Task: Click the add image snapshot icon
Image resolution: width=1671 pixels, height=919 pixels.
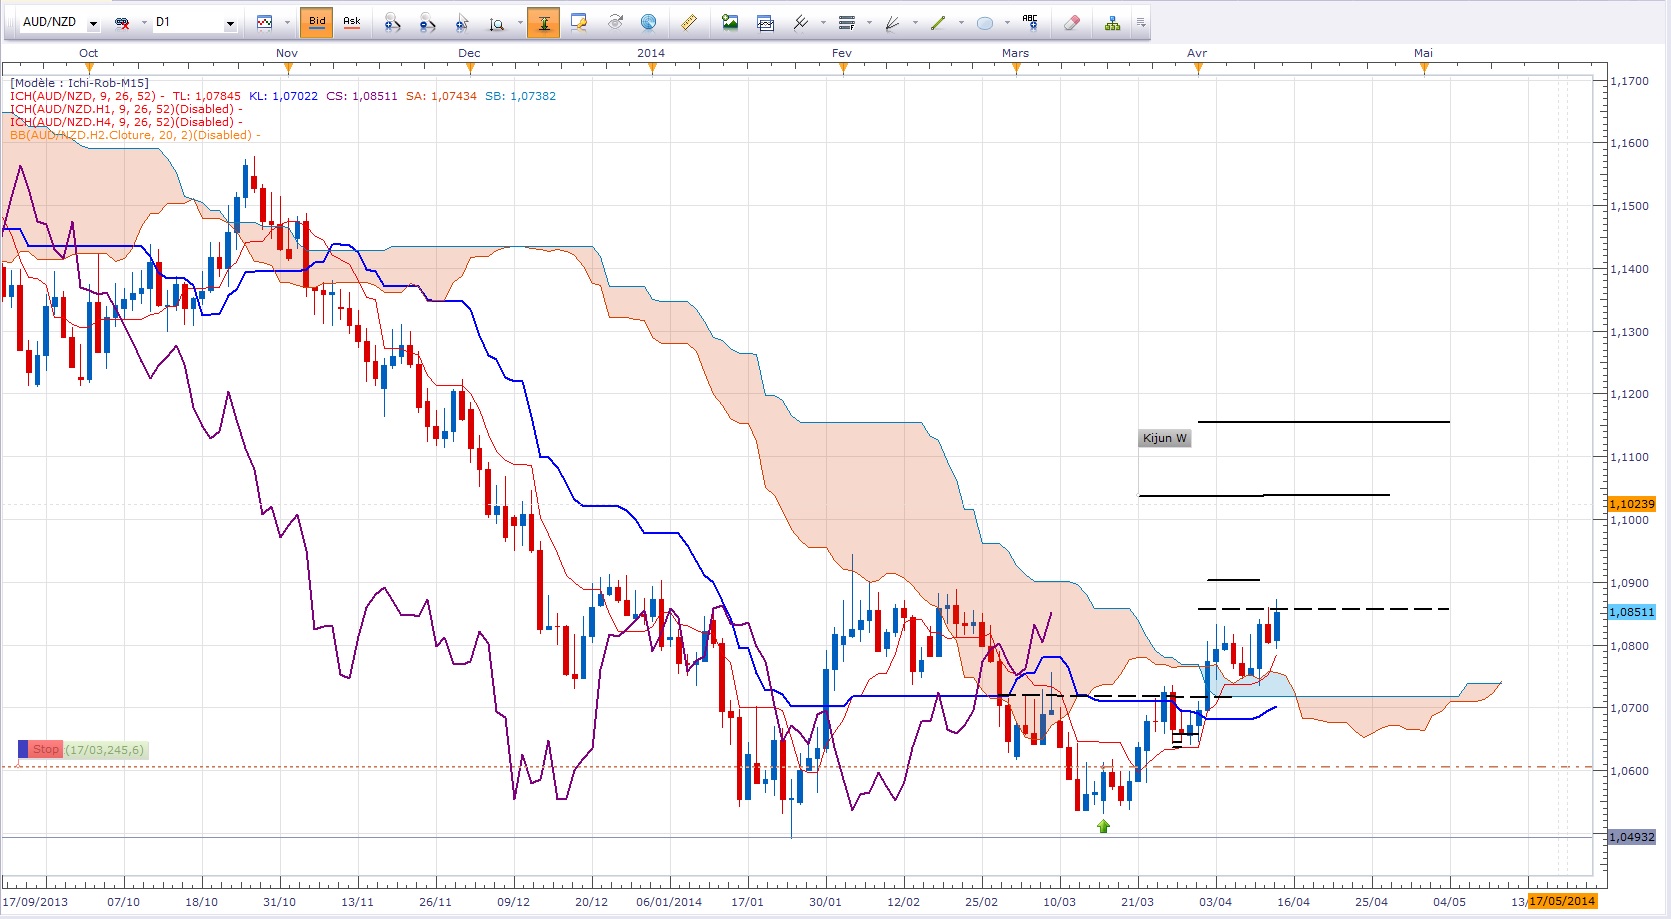Action: tap(730, 22)
